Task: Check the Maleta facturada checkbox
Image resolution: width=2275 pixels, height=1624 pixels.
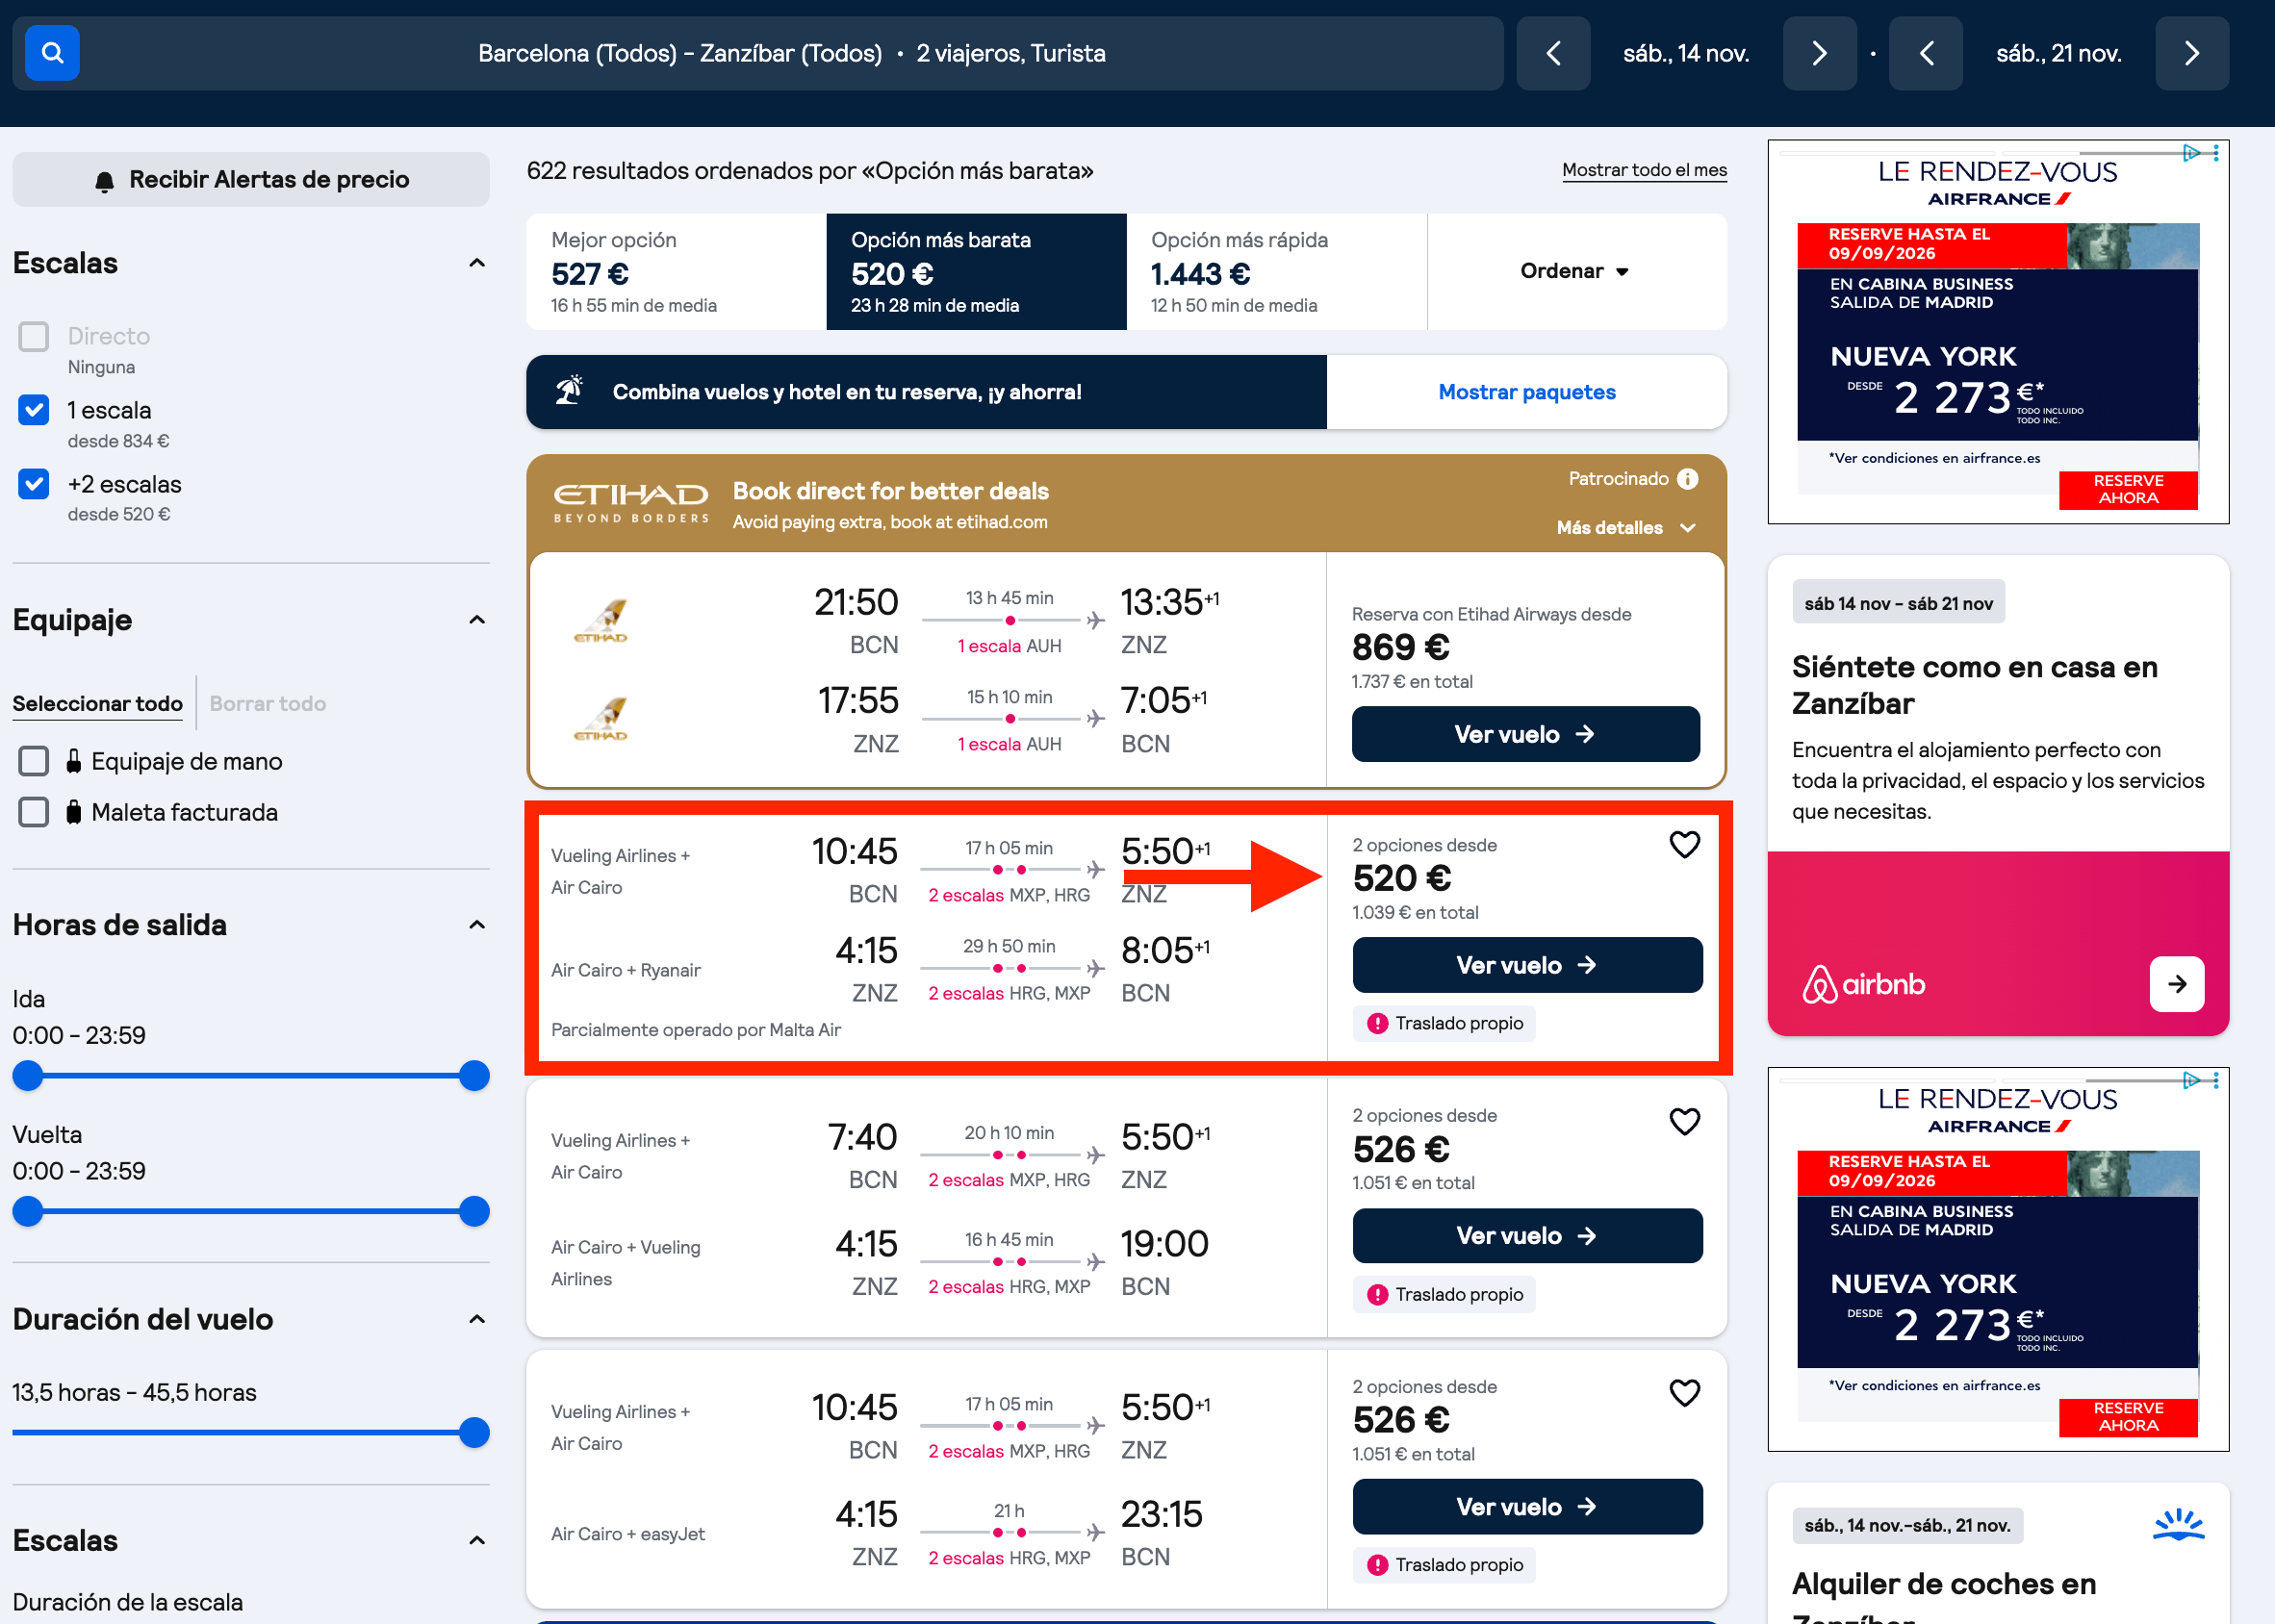Action: click(34, 812)
